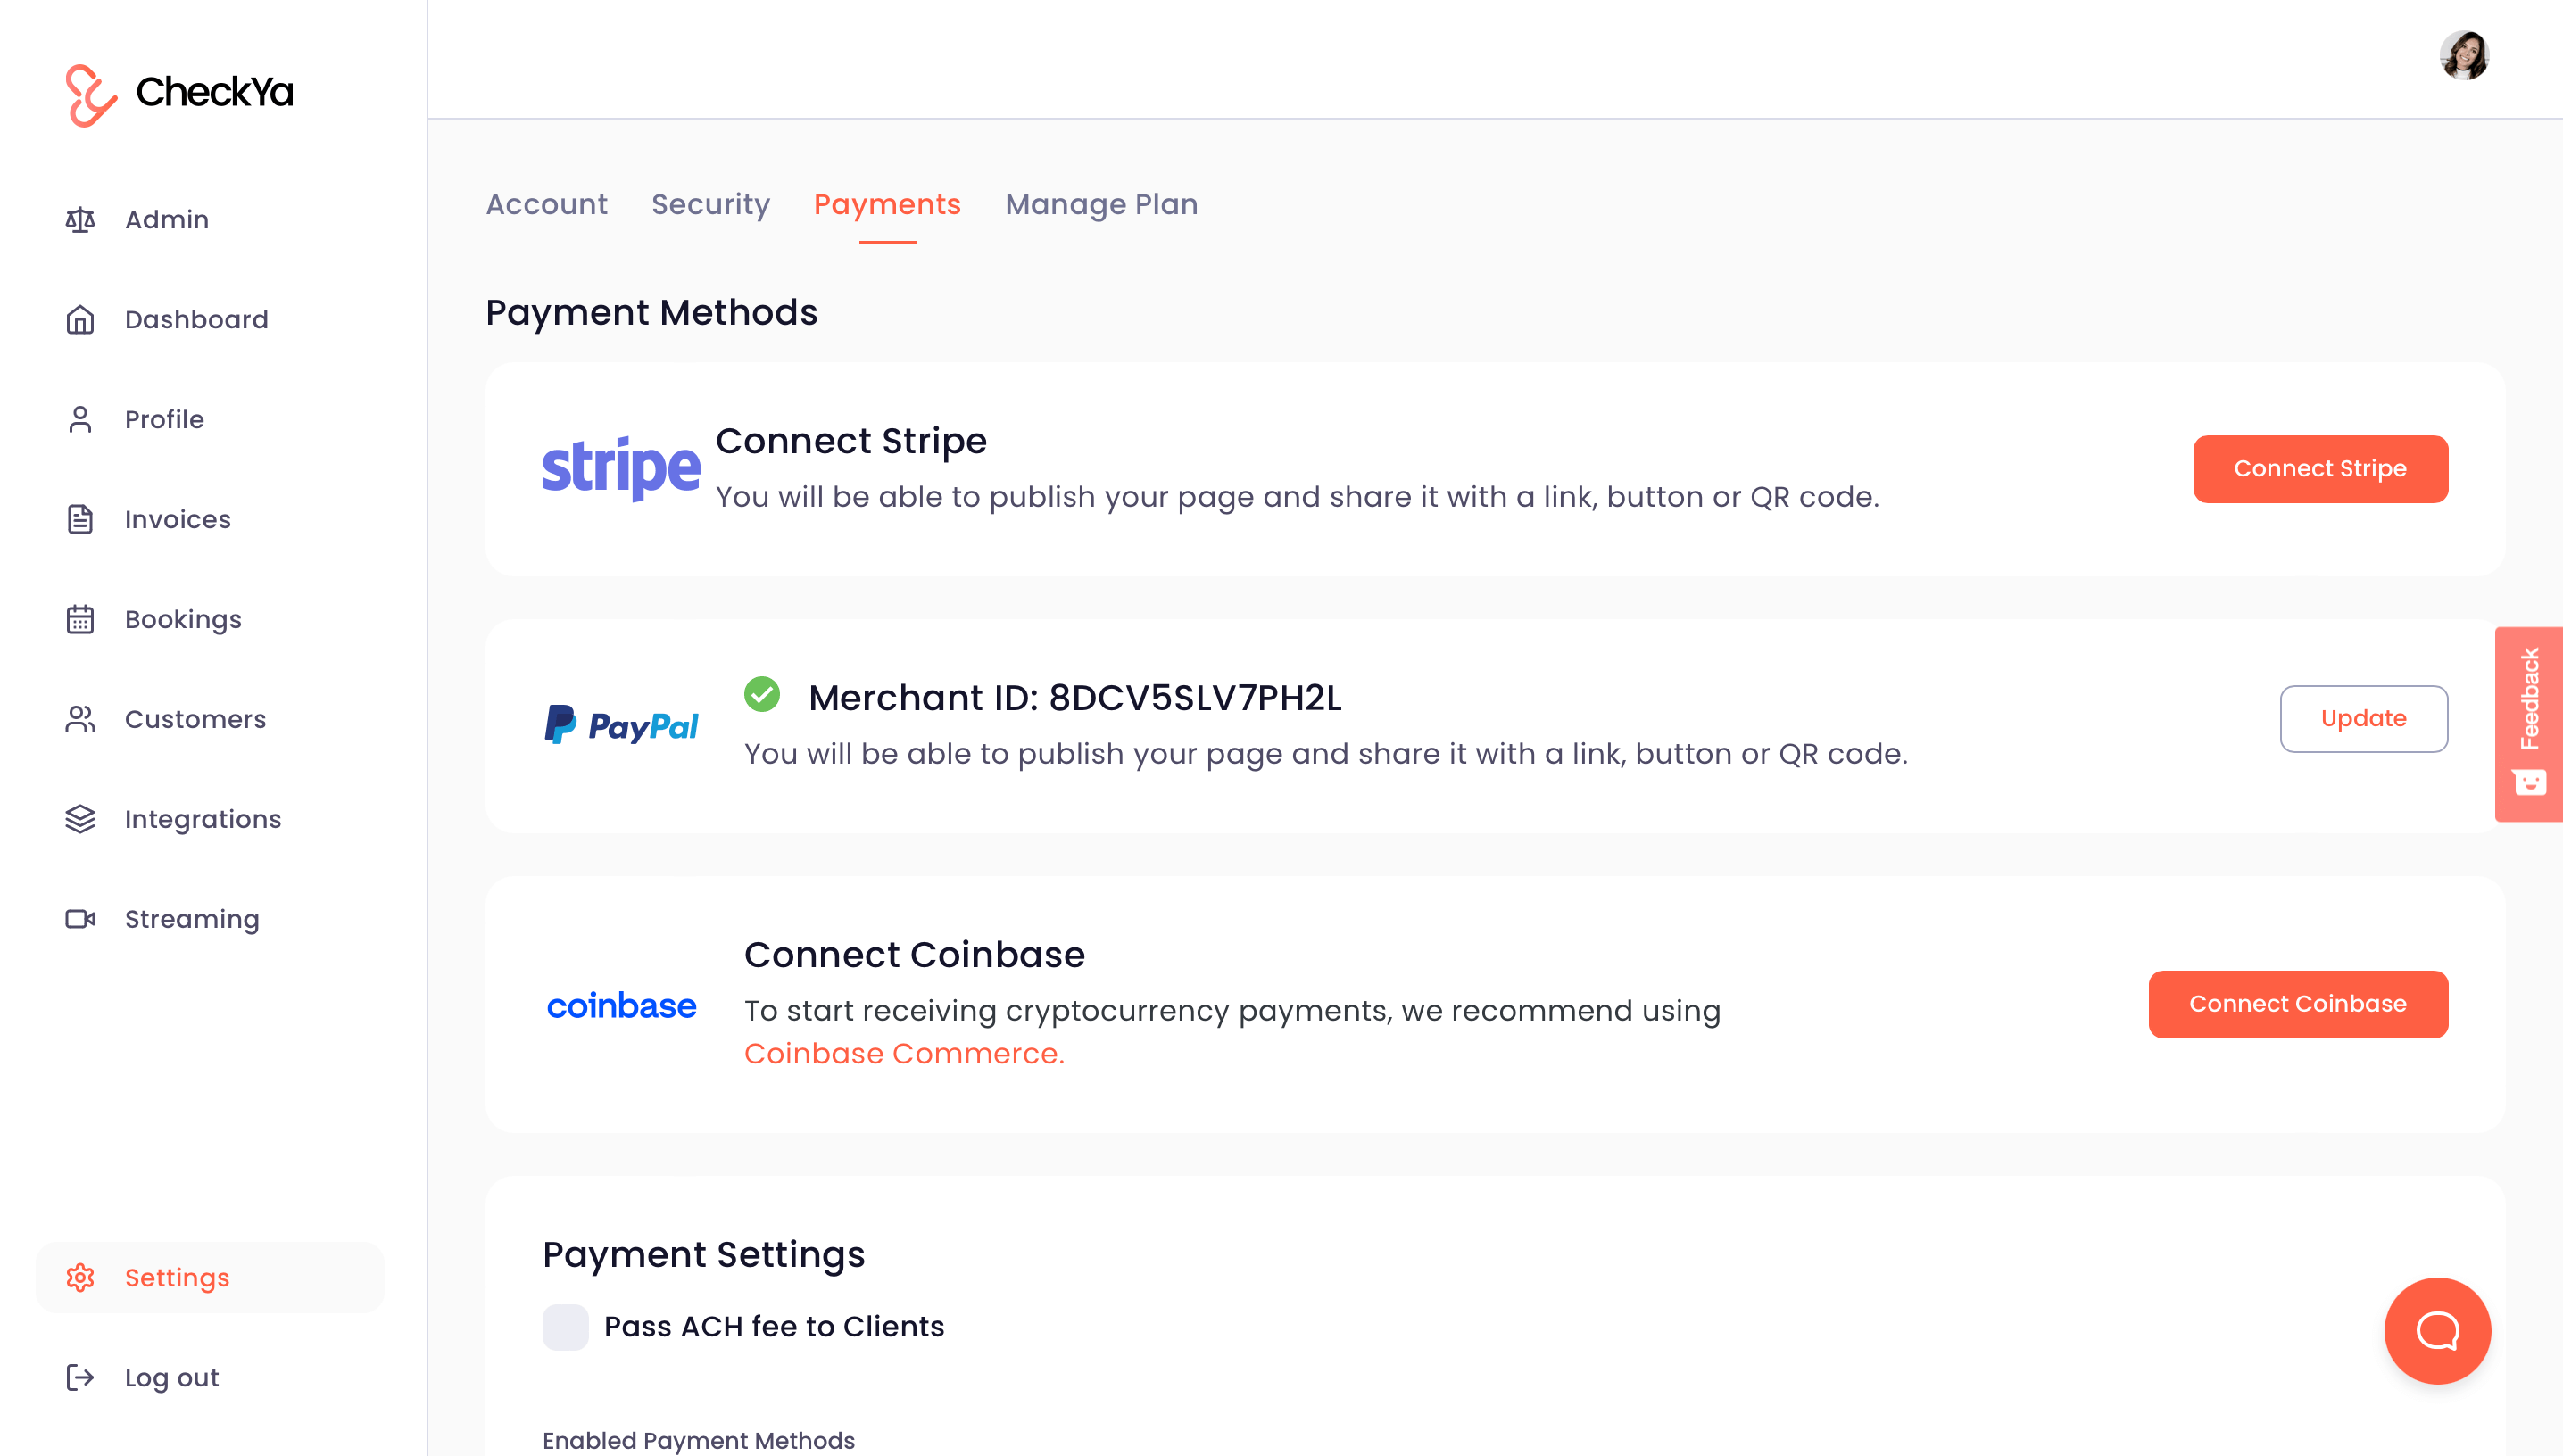Screen dimensions: 2563x1456
Task: Toggle the PayPal connected status indicator
Action: (760, 694)
